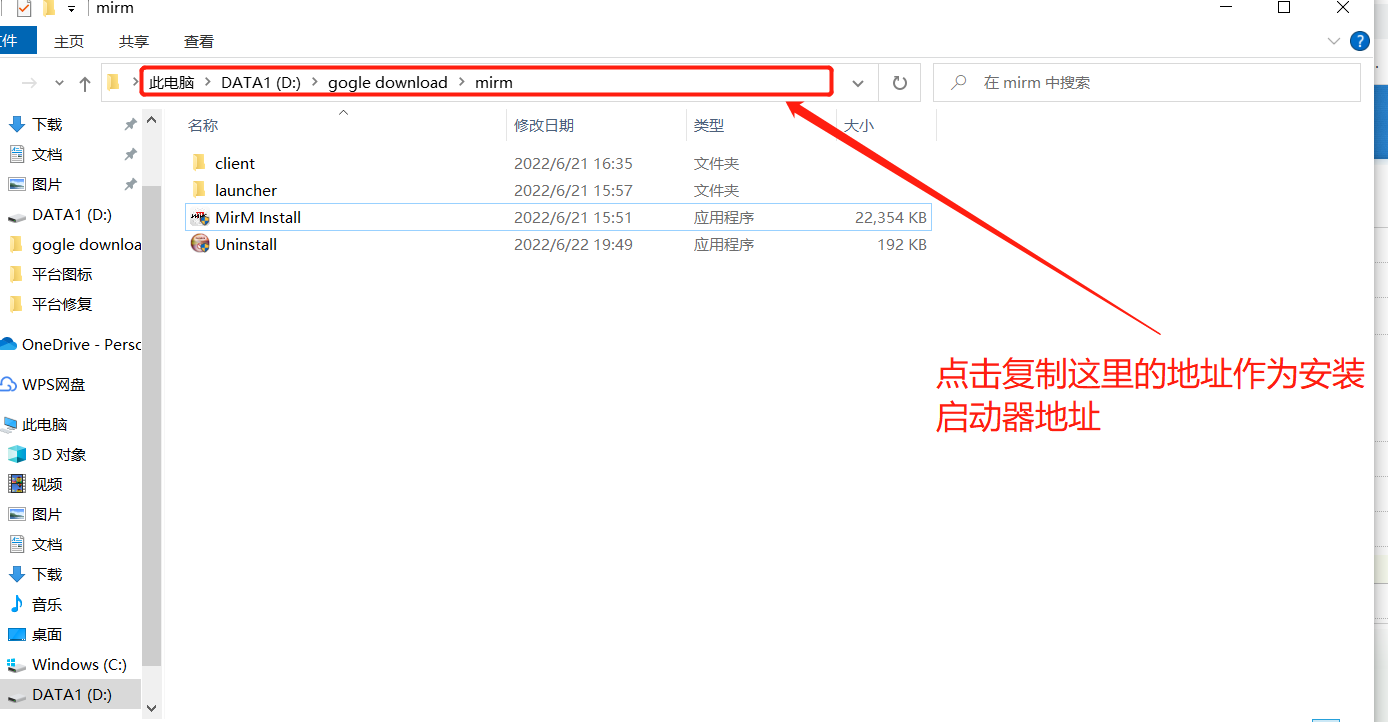The height and width of the screenshot is (722, 1388).
Task: Open 3D 对象 in navigation tree
Action: (59, 454)
